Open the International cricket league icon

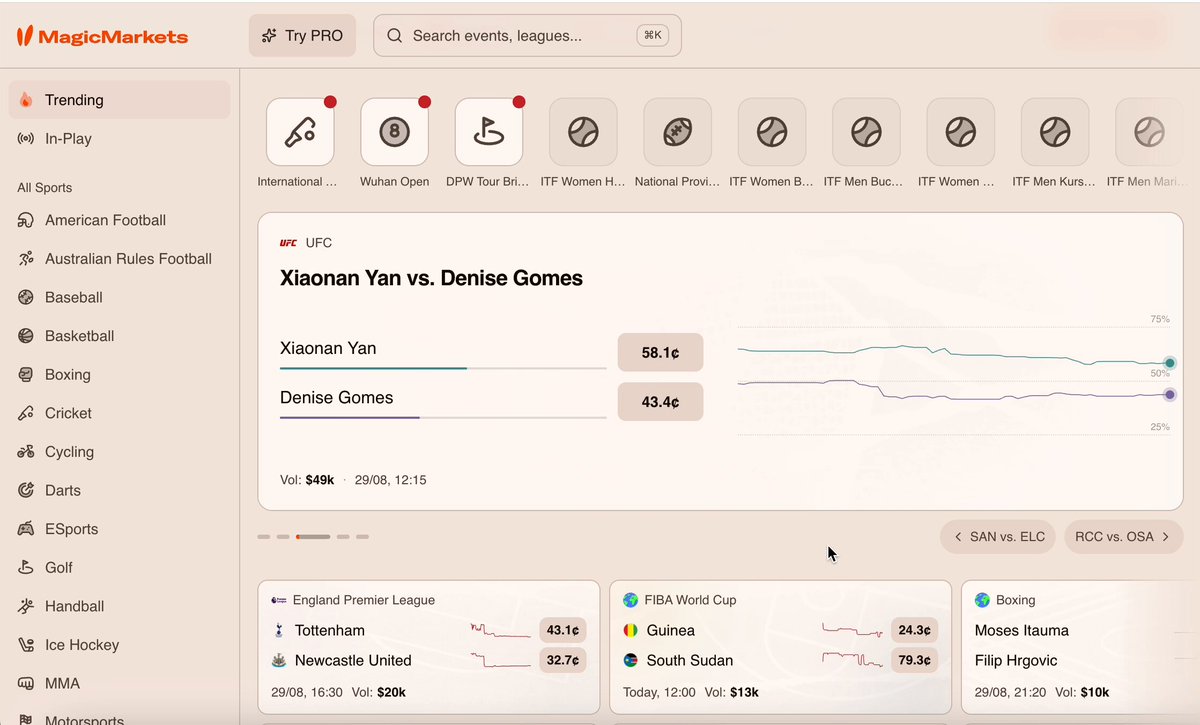300,132
